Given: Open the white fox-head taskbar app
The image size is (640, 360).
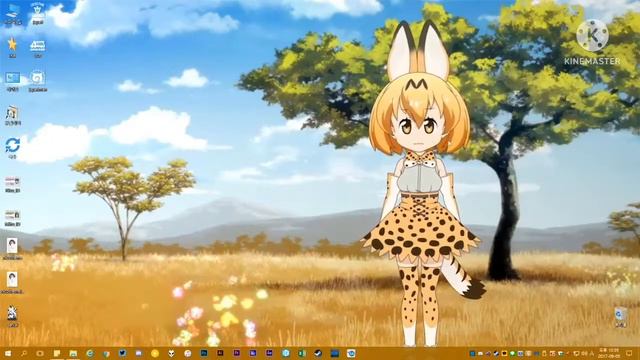Looking at the screenshot, I should click(x=171, y=353).
